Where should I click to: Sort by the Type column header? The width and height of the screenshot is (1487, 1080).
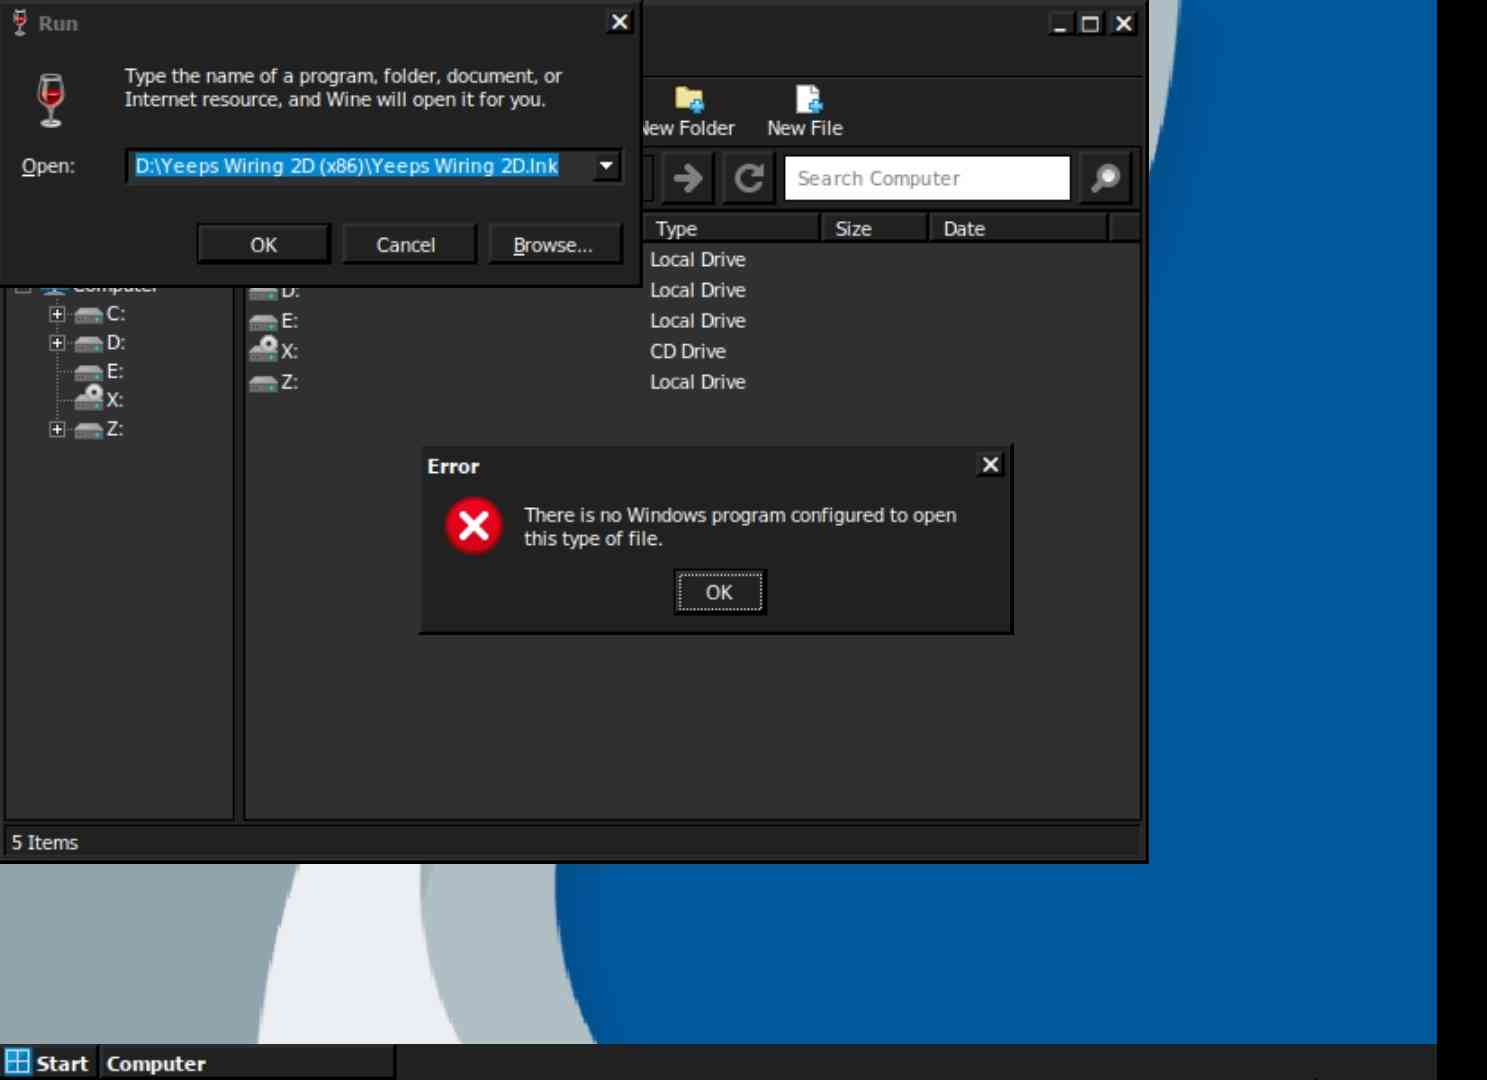[733, 228]
